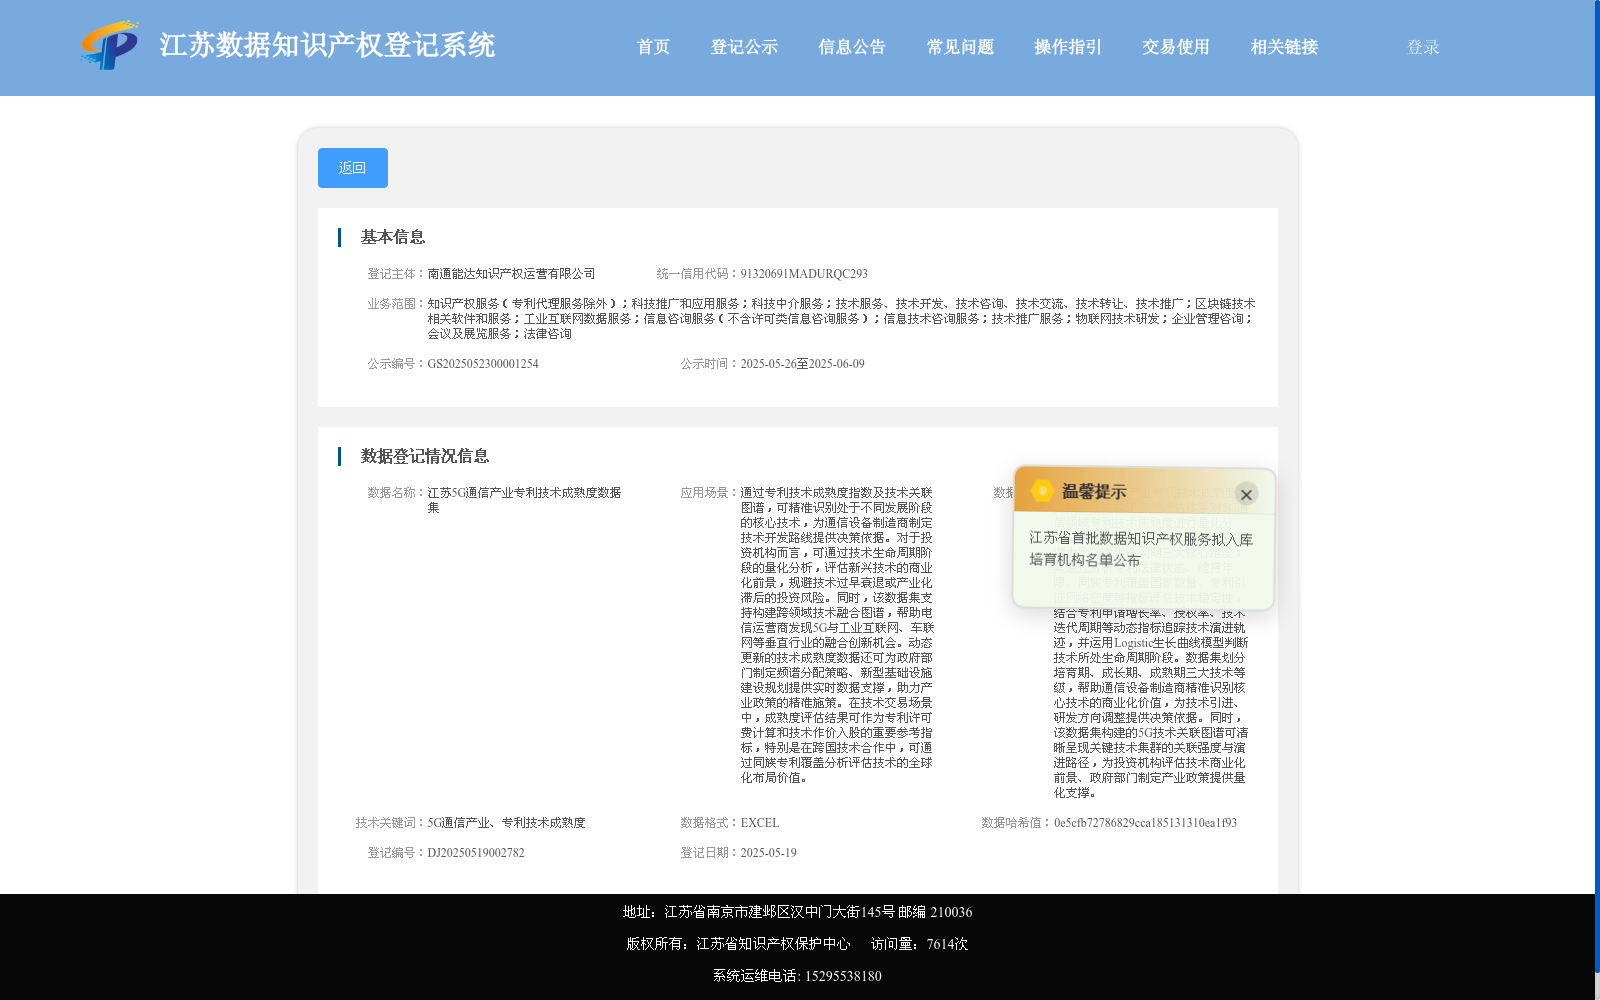Click the 应用场景 description paragraph
Viewport: 1600px width, 1000px height.
pyautogui.click(x=837, y=635)
